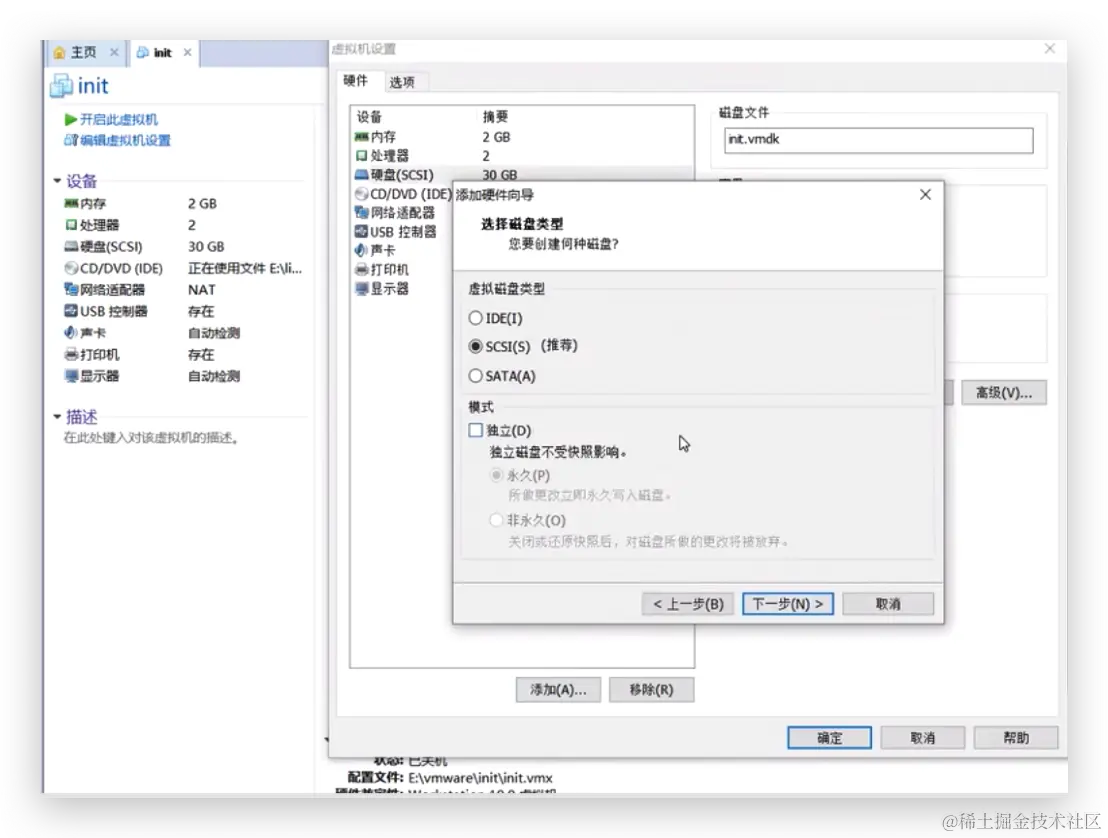This screenshot has height=838, width=1108.
Task: Cancel the add hardware wizard
Action: pos(888,604)
